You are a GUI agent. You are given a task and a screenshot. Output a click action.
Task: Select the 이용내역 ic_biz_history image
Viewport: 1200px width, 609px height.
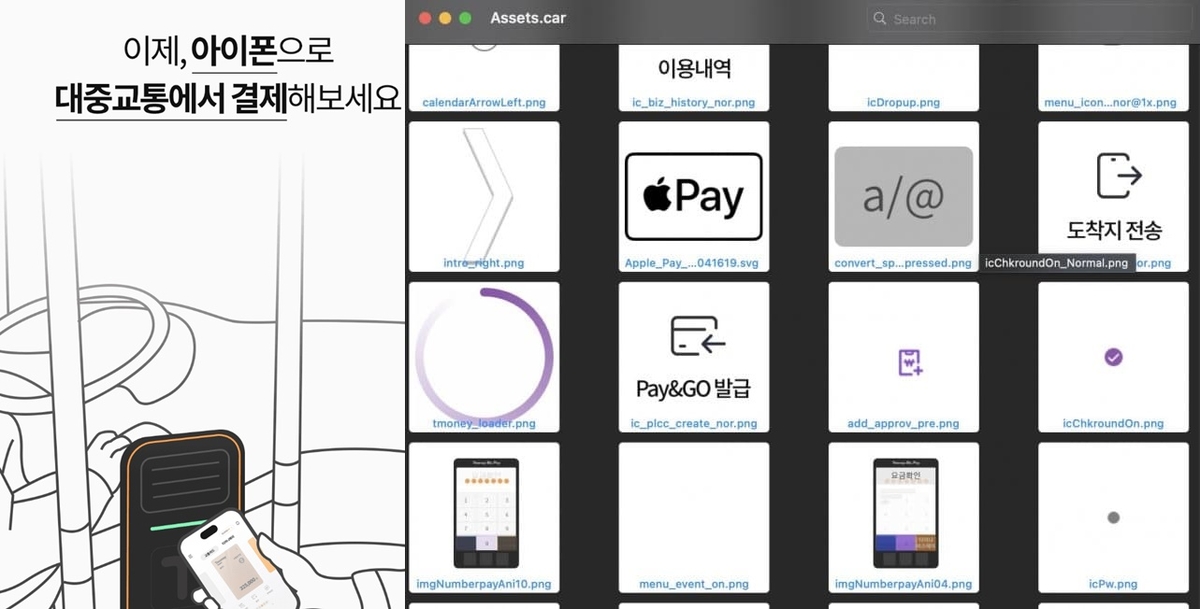694,69
